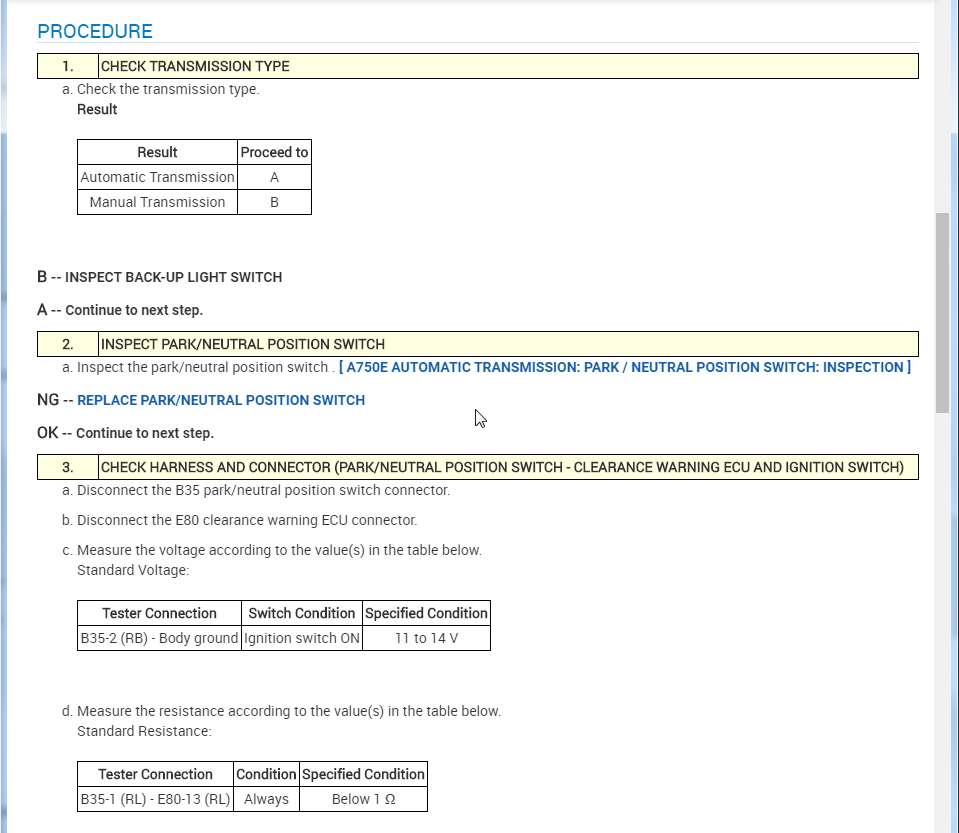This screenshot has height=833, width=959.
Task: Click the 'Switch Condition' column header
Action: [x=302, y=613]
